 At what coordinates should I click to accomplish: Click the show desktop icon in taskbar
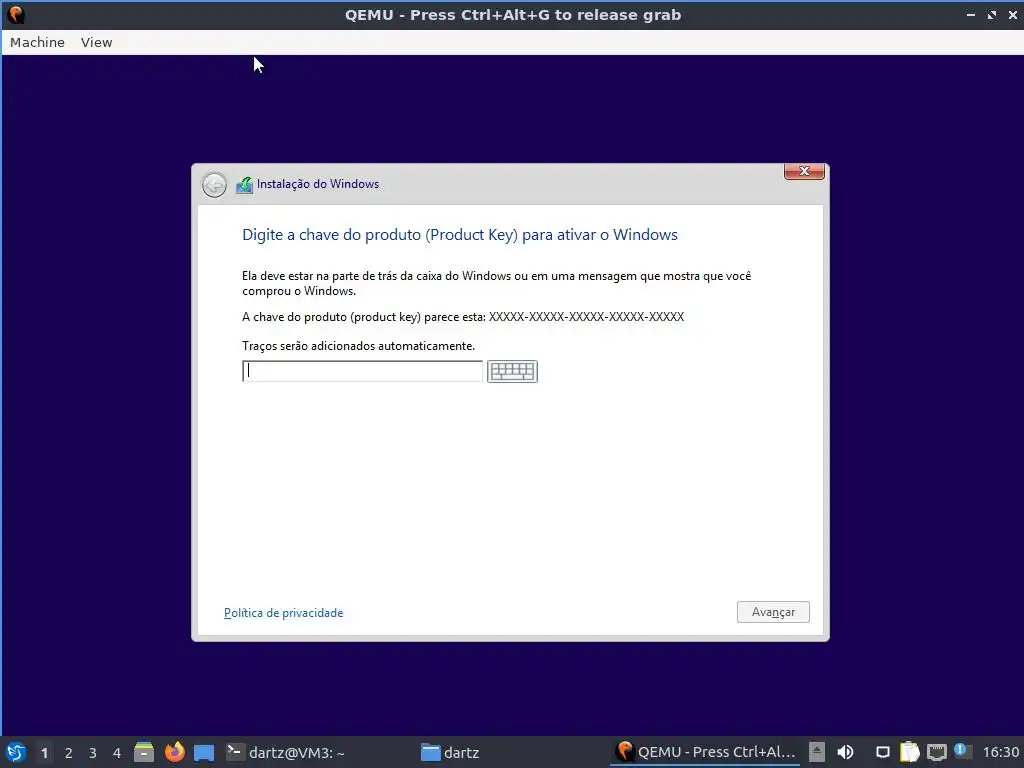click(x=204, y=752)
